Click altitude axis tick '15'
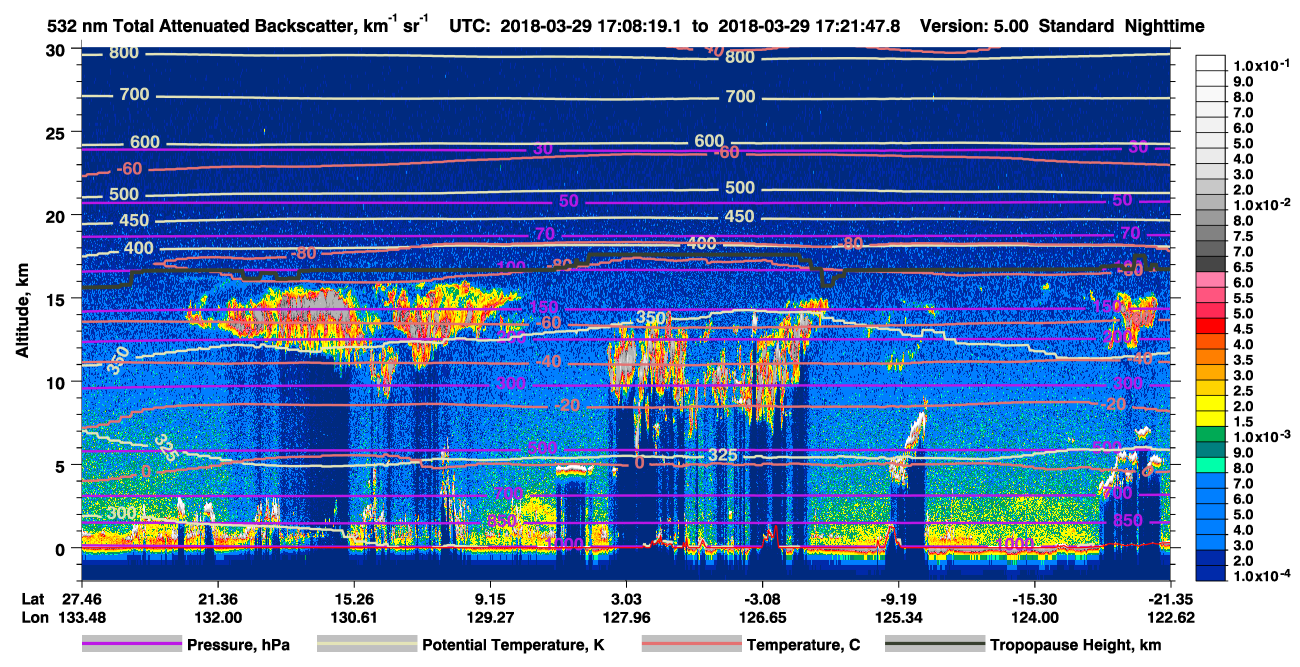 tap(58, 298)
